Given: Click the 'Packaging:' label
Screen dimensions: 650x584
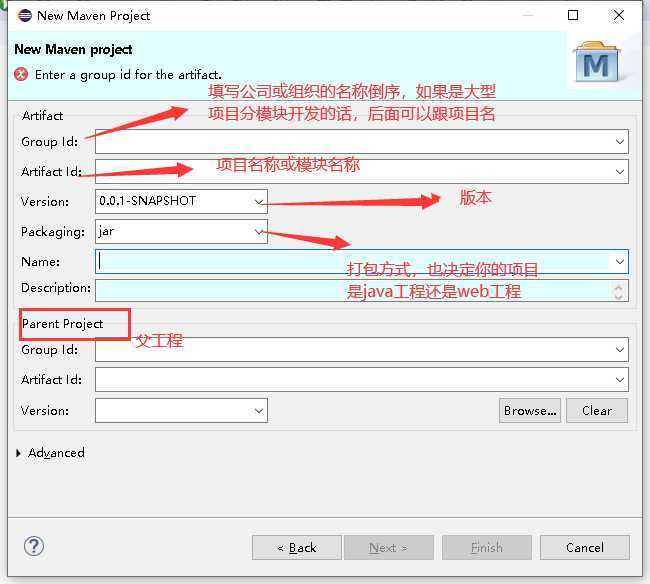Looking at the screenshot, I should pyautogui.click(x=53, y=232).
